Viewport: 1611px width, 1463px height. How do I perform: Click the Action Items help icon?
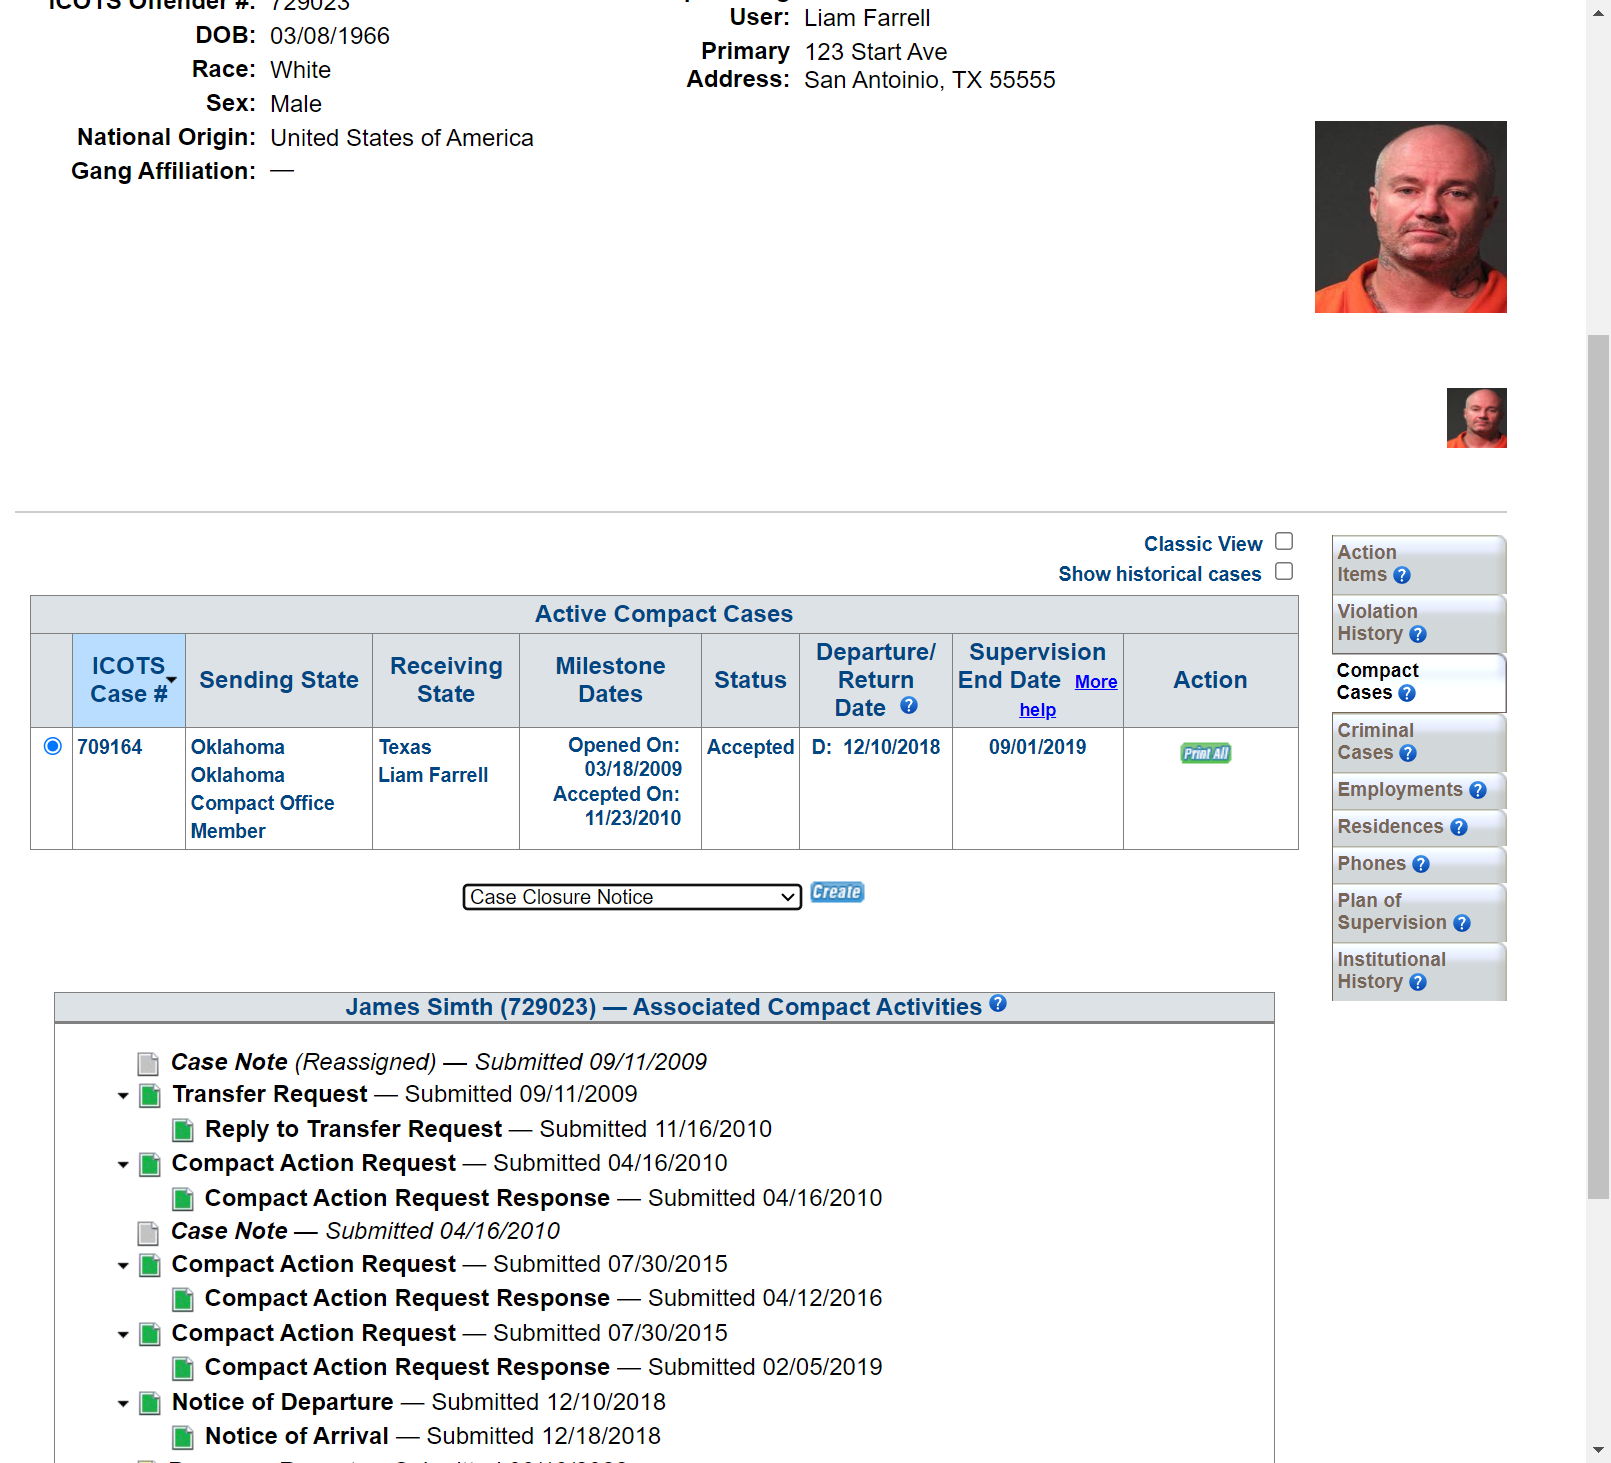pos(1401,575)
